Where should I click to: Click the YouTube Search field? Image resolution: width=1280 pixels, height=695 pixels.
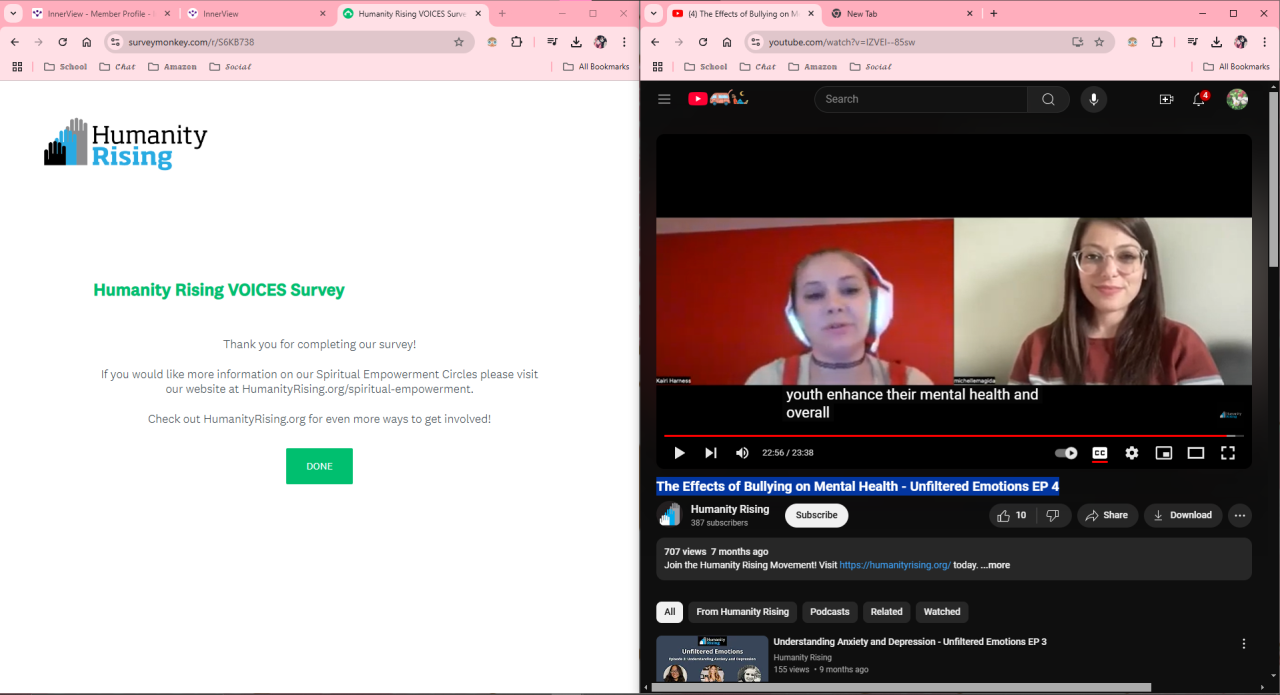click(x=921, y=99)
